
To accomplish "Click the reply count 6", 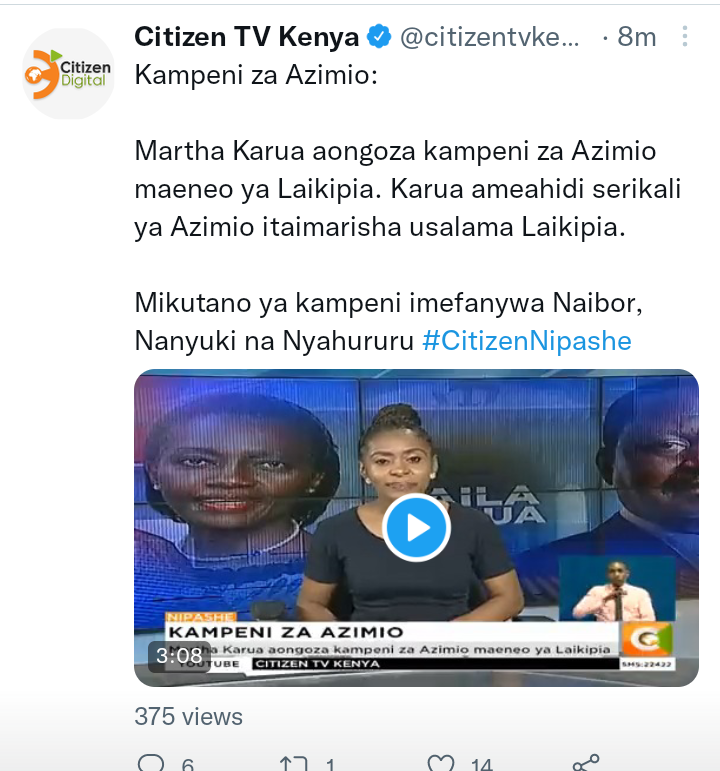I will (x=187, y=765).
